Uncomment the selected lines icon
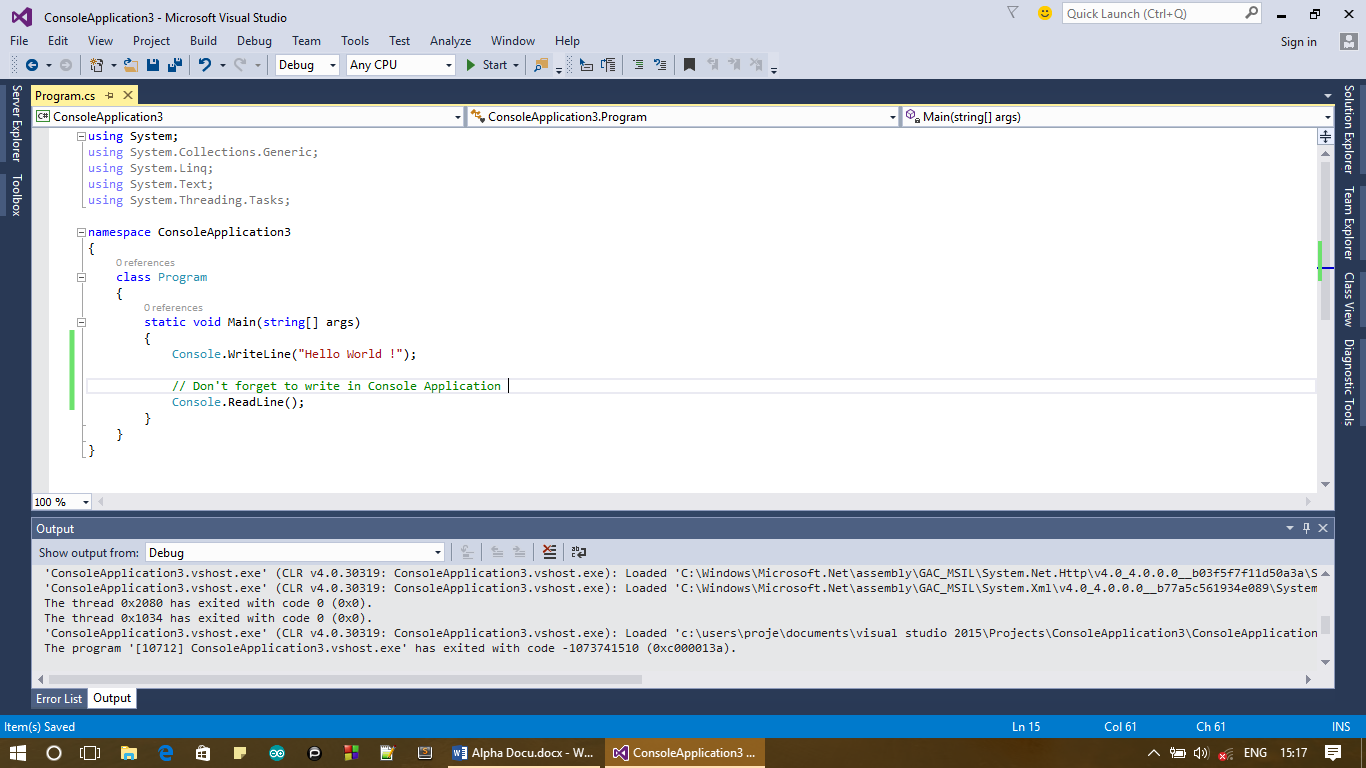Screen dimensions: 1366x768 click(x=659, y=64)
